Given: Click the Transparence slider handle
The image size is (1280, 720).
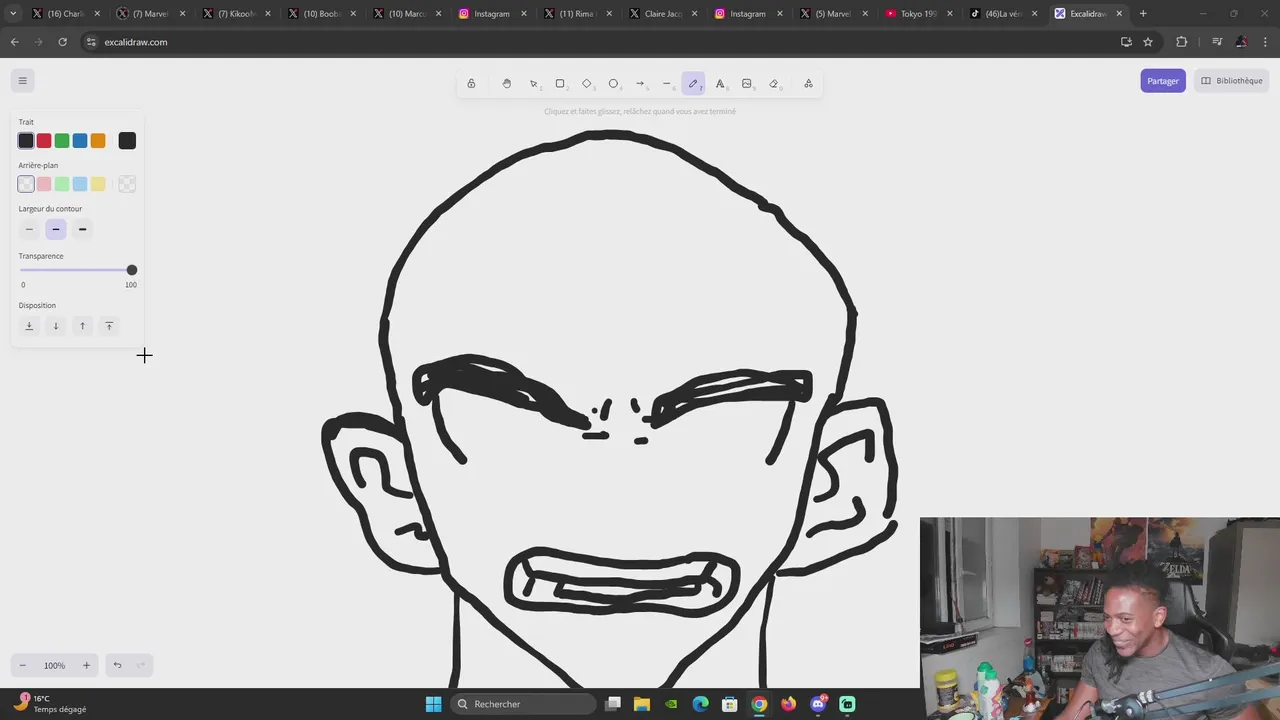Looking at the screenshot, I should [131, 270].
